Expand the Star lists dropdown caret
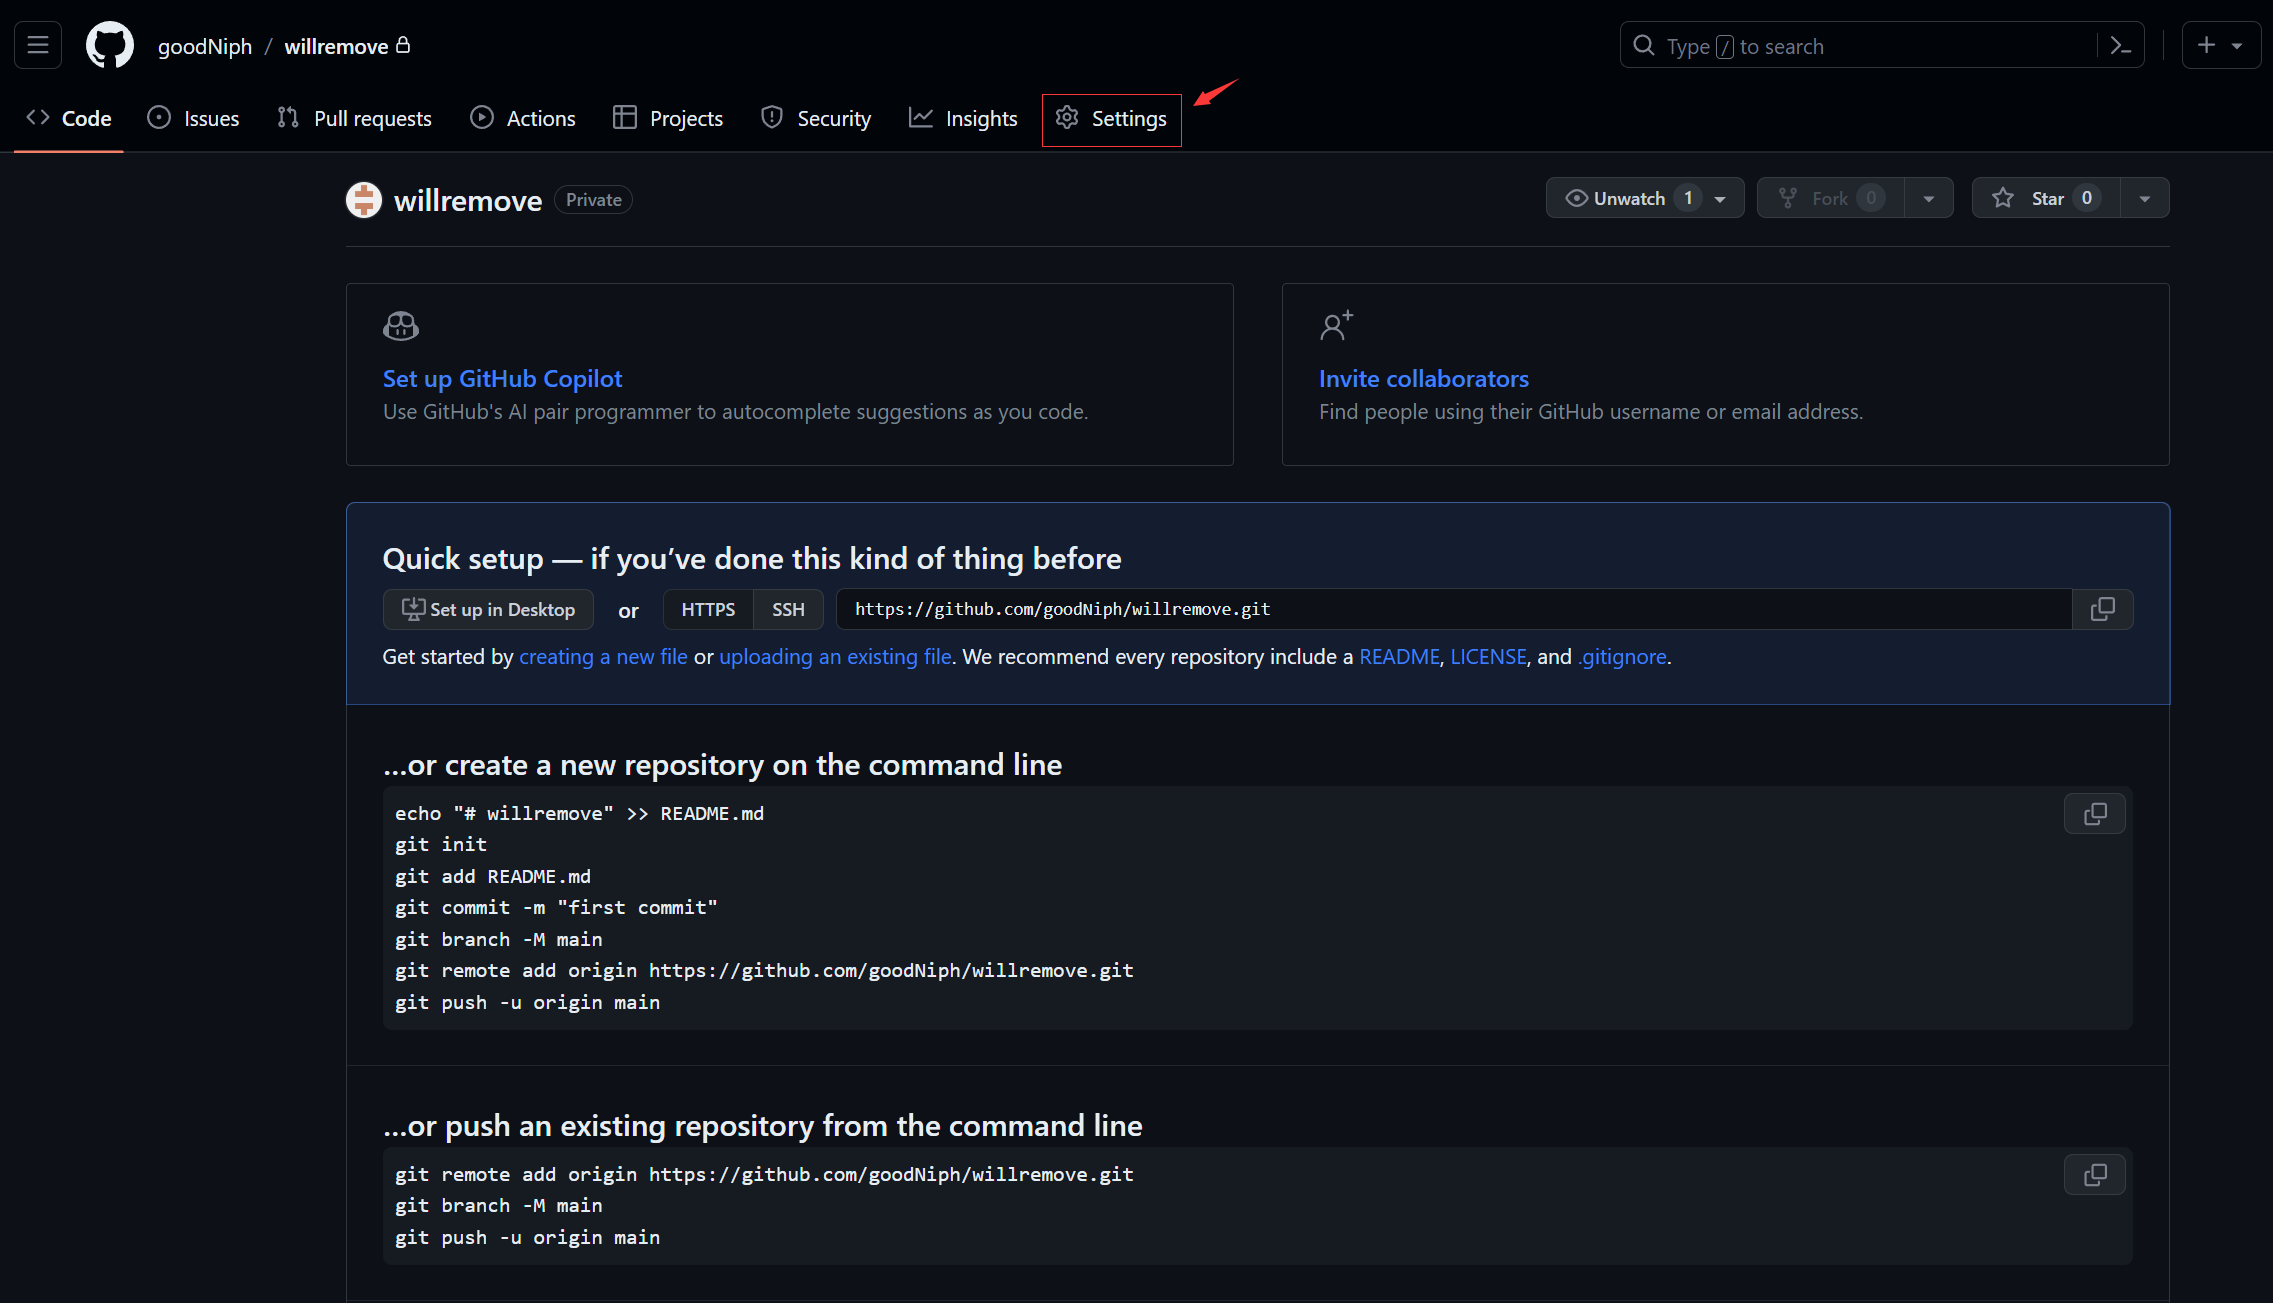 tap(2145, 198)
